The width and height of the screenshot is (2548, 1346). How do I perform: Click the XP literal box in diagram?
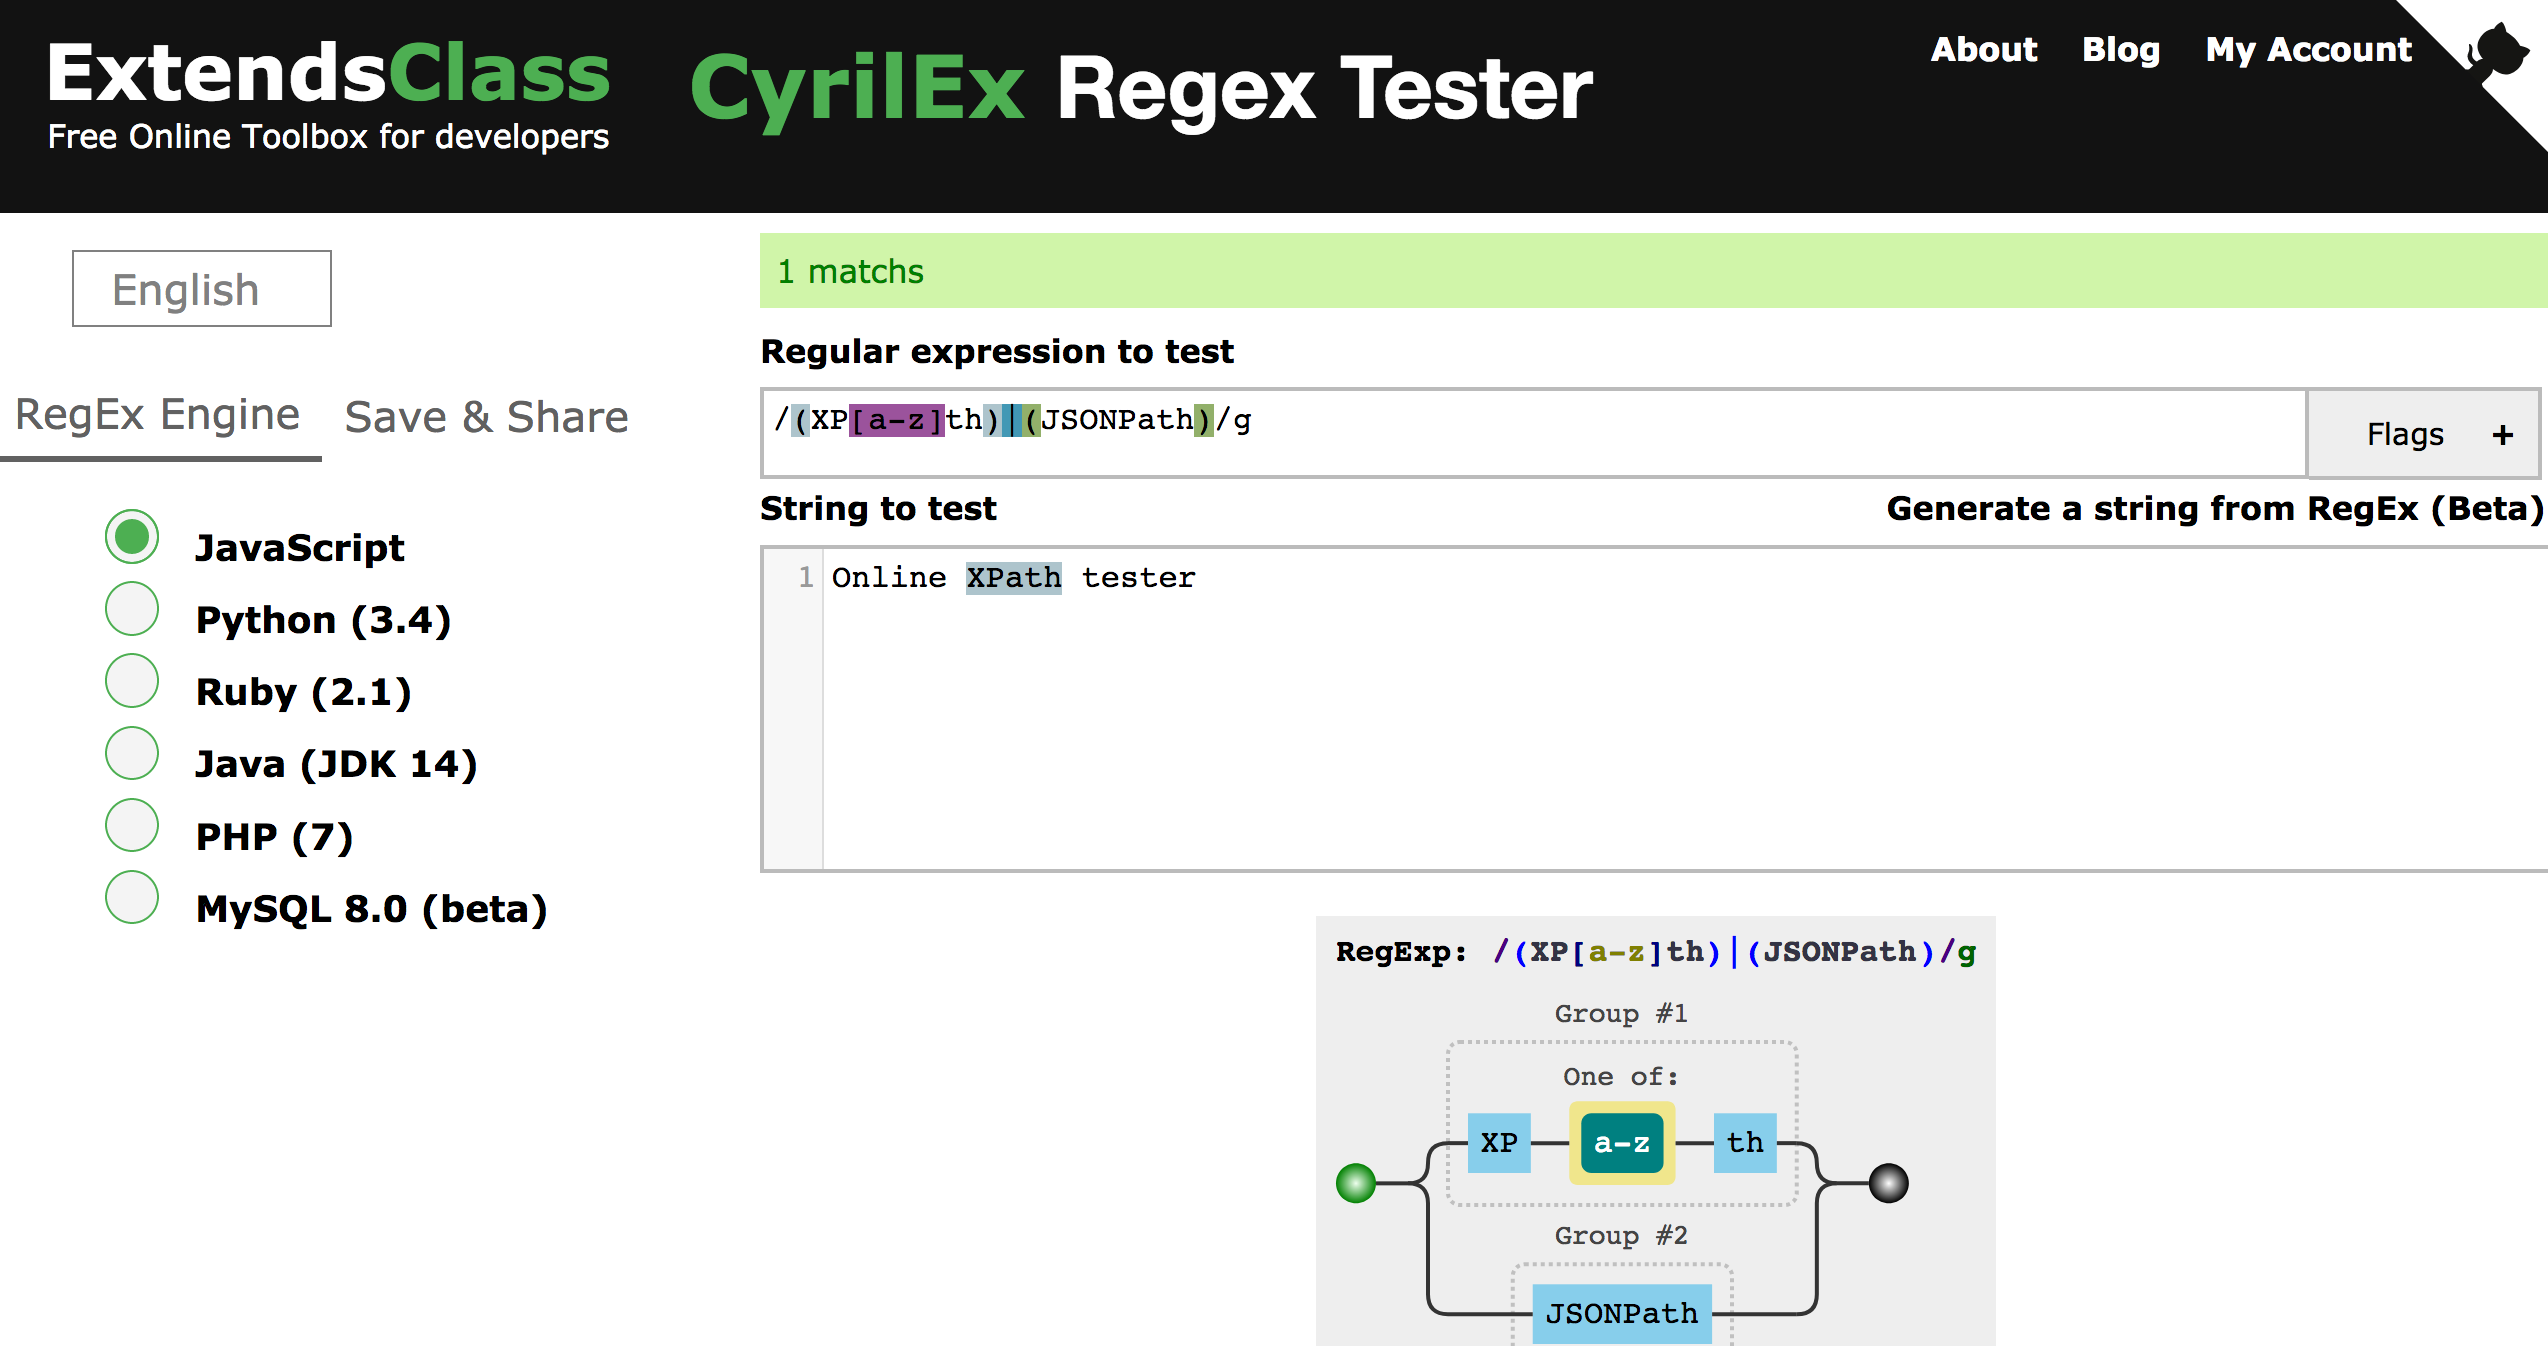point(1499,1143)
